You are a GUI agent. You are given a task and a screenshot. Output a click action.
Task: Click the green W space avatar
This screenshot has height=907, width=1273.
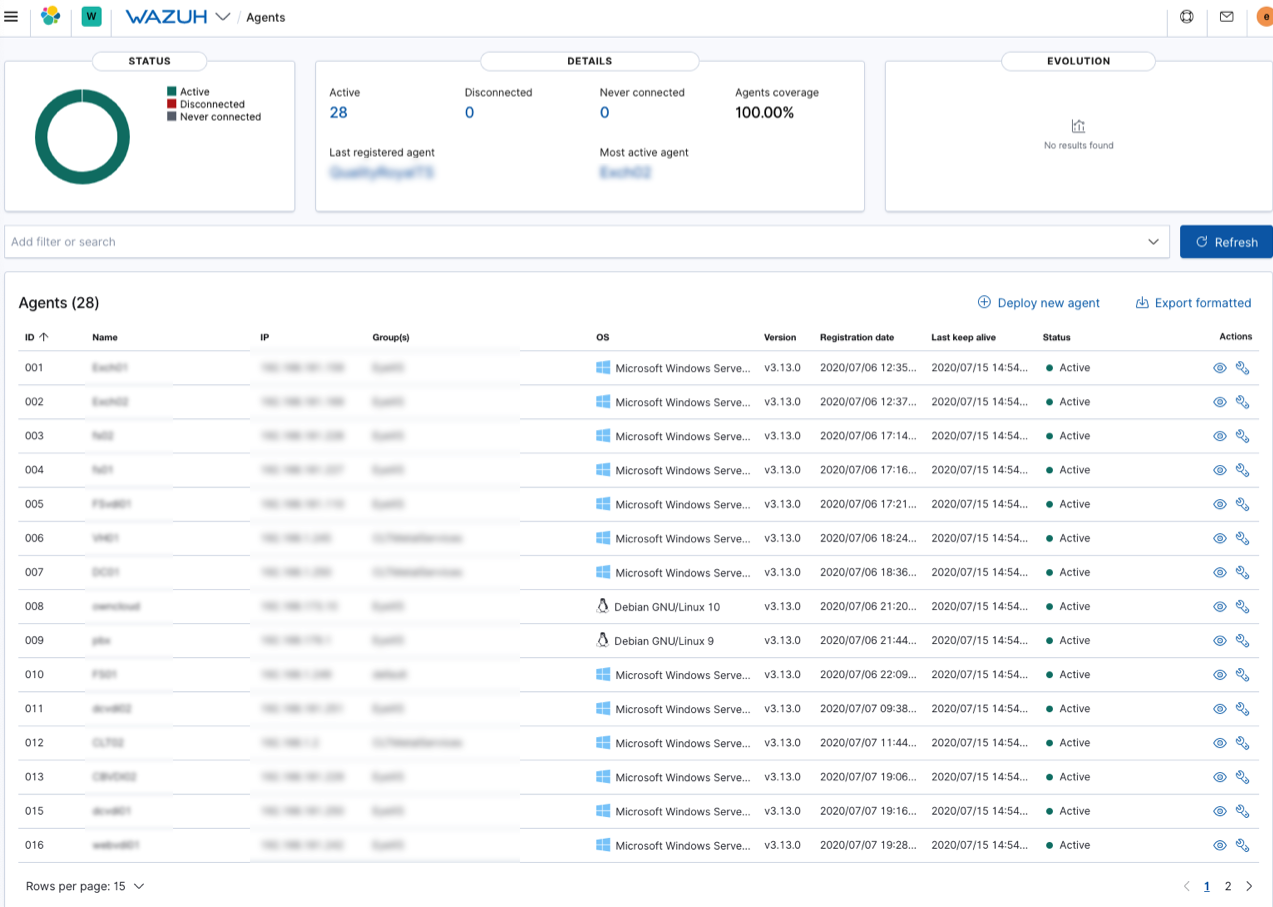pyautogui.click(x=91, y=17)
